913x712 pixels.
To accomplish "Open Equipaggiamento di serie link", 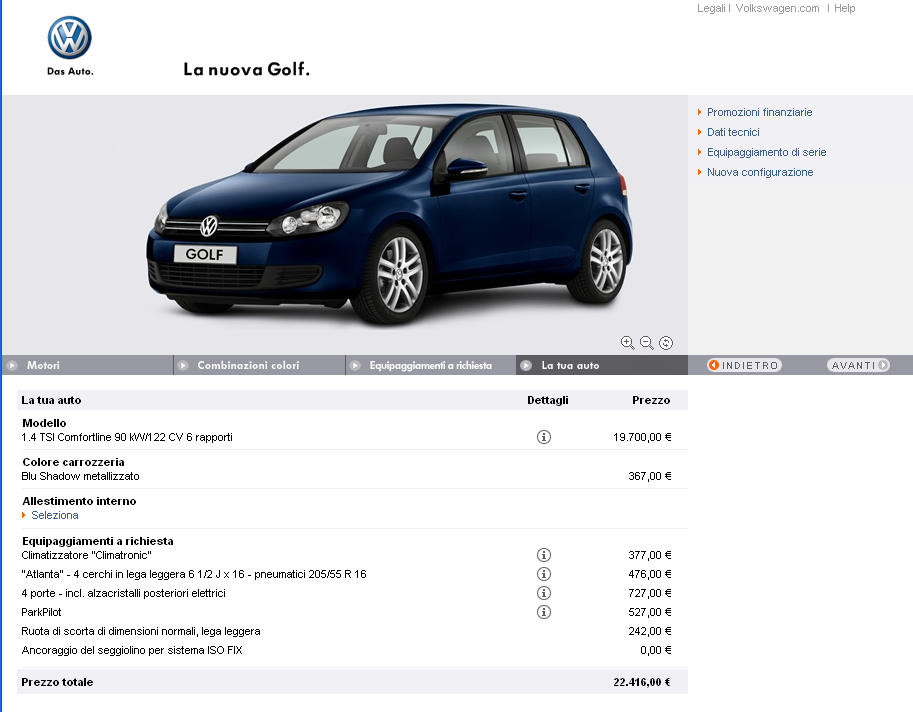I will [766, 152].
